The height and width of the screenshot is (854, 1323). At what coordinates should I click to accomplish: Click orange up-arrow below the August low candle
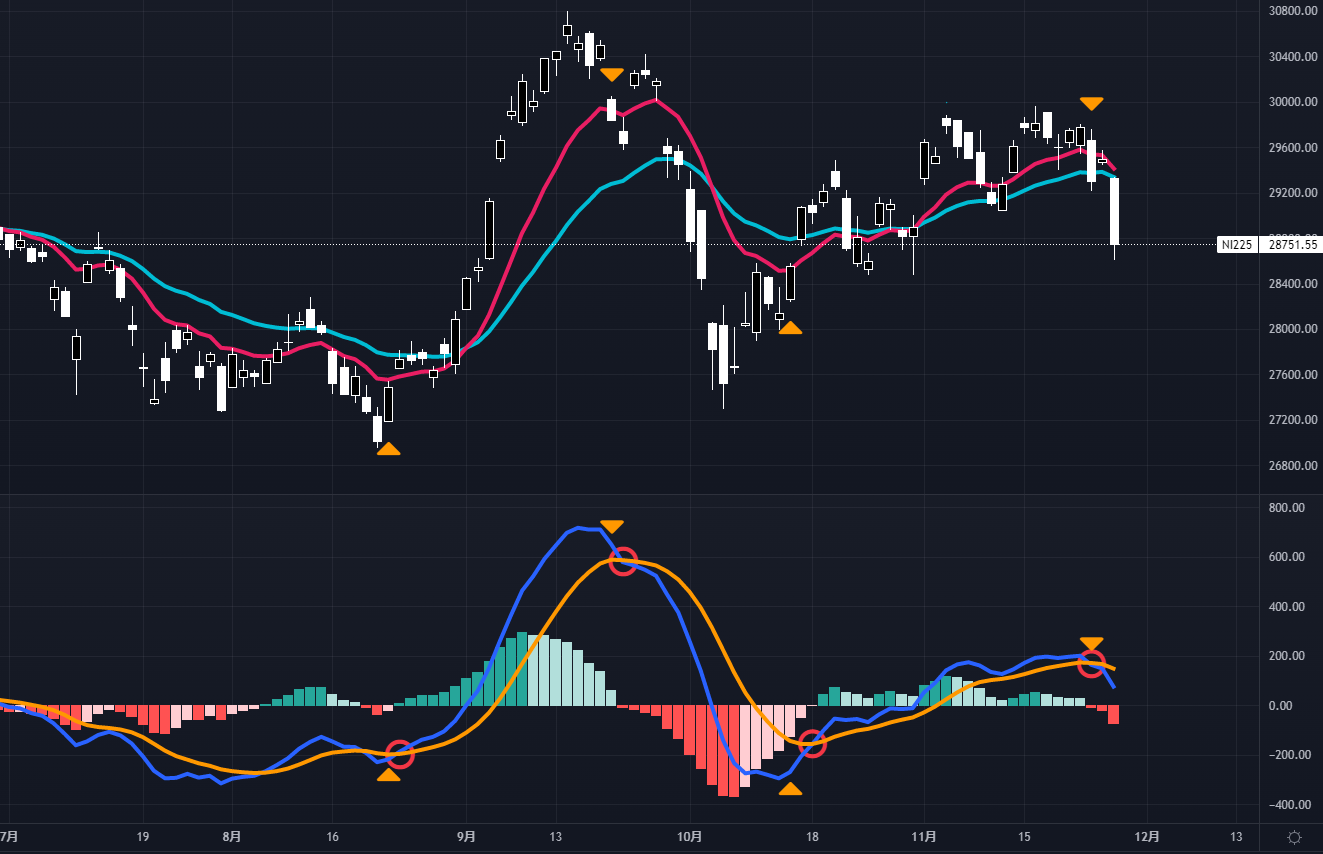[388, 449]
